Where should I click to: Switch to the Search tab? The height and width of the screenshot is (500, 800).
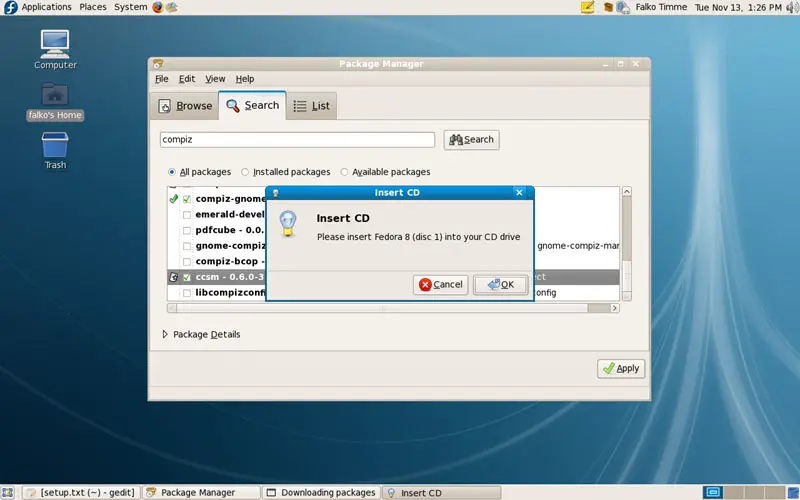pyautogui.click(x=253, y=105)
